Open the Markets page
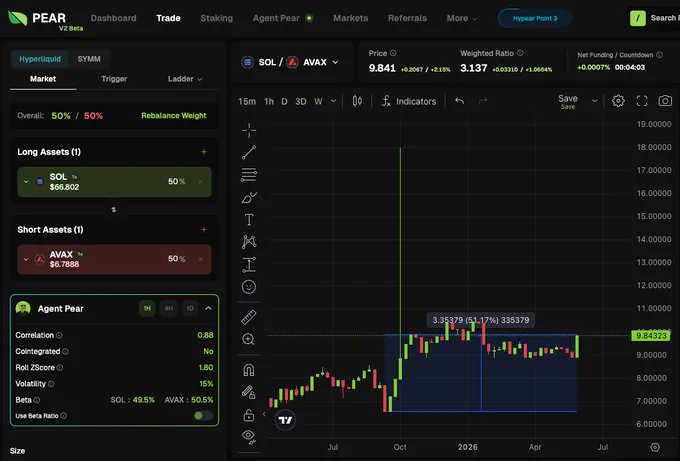The height and width of the screenshot is (461, 680). pyautogui.click(x=350, y=18)
